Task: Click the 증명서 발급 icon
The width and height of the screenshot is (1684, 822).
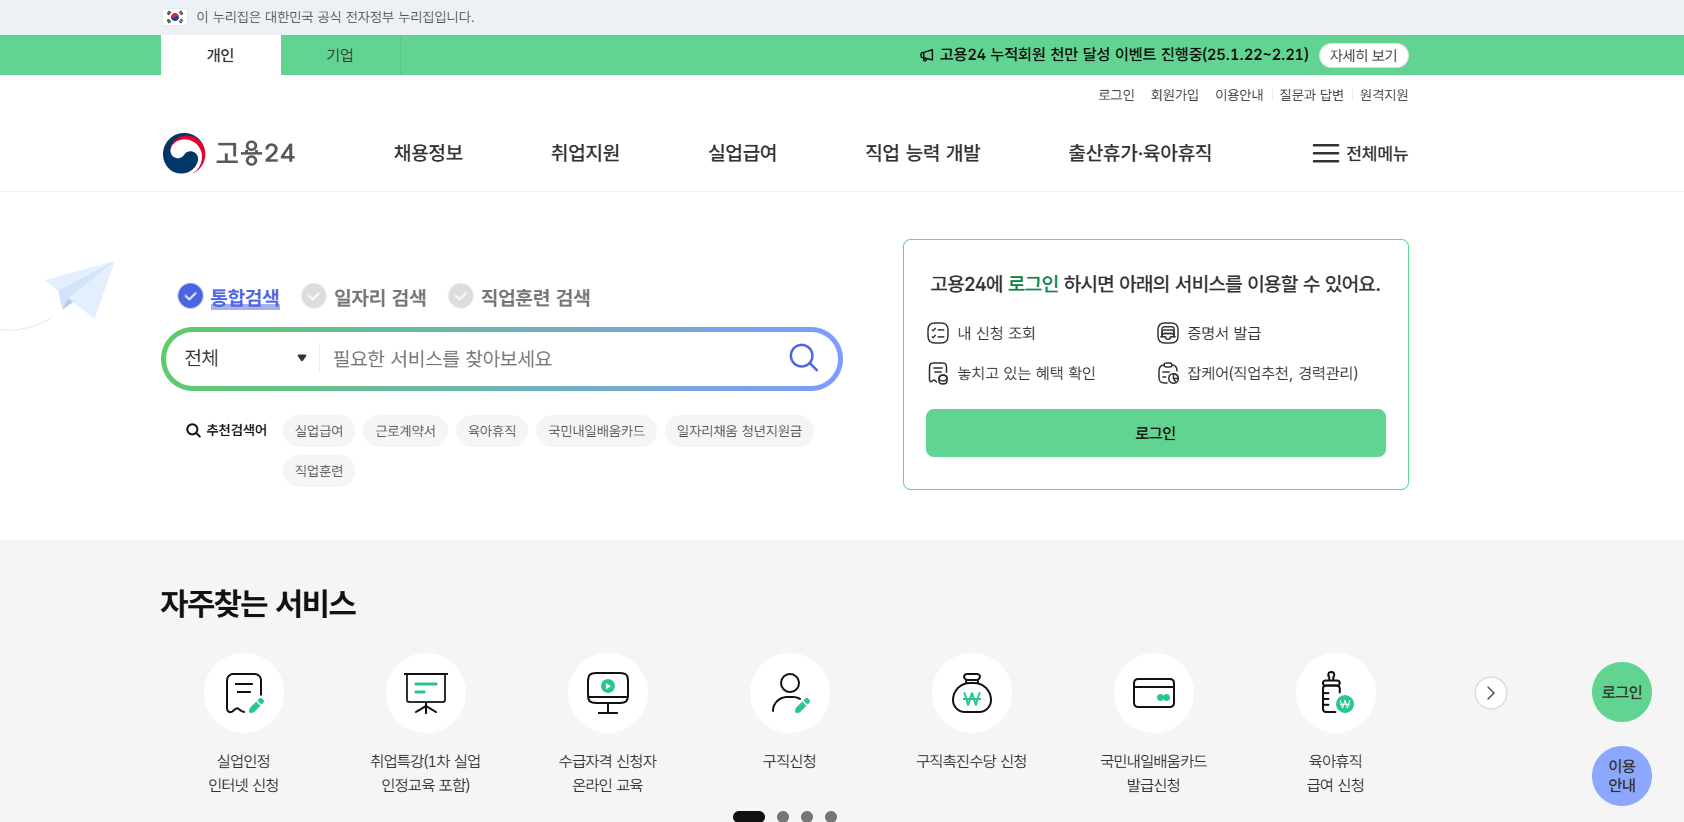Action: click(x=1167, y=333)
